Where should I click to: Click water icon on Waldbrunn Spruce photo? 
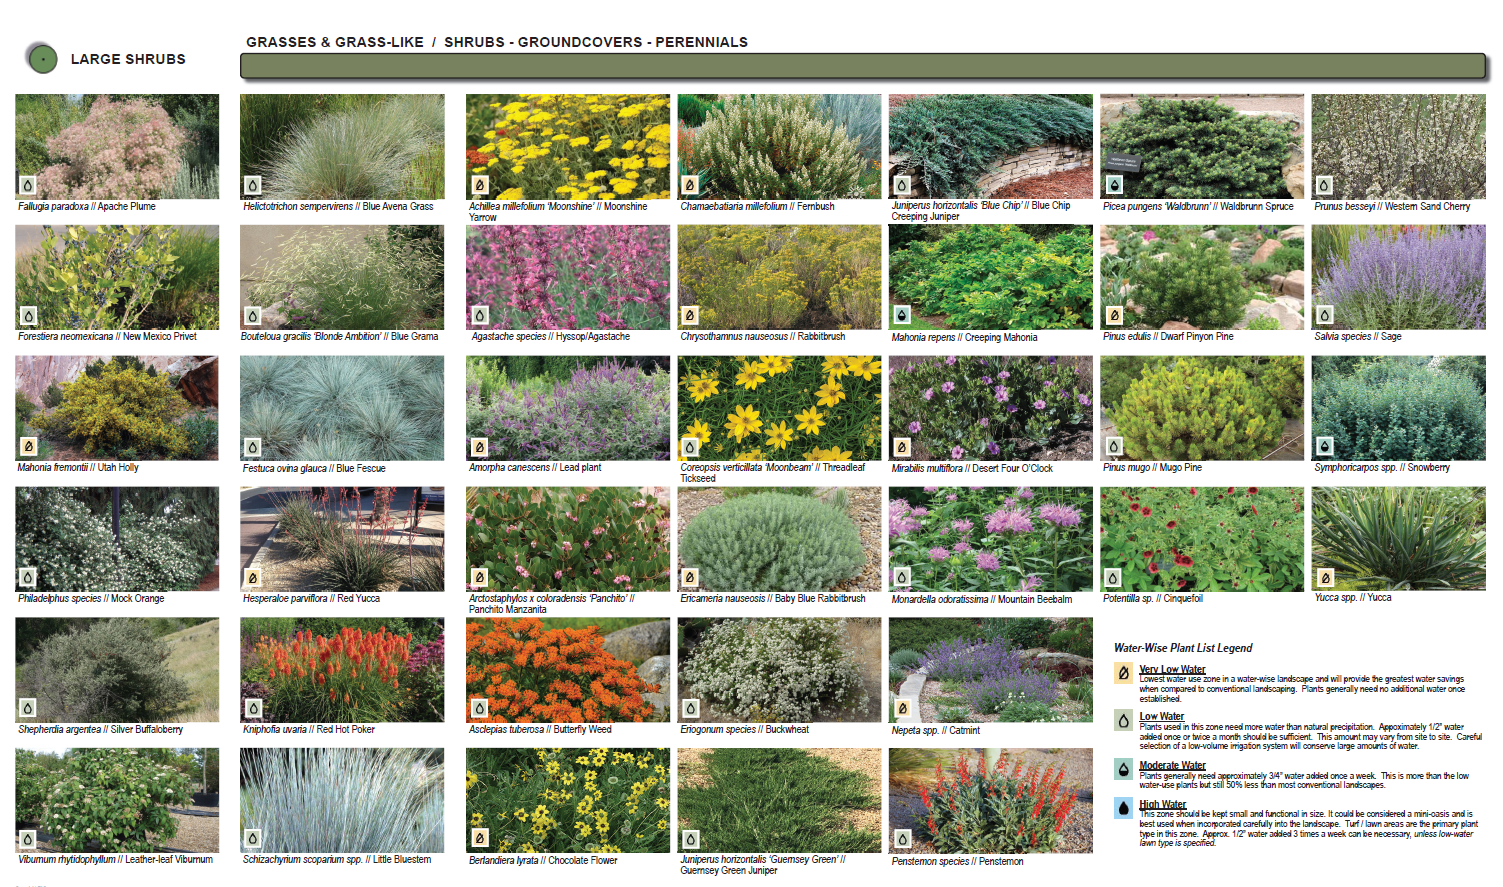coord(1114,185)
